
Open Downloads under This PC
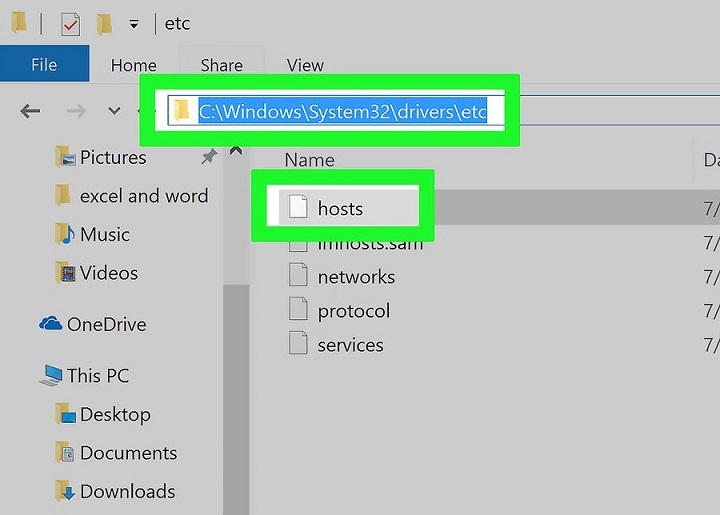[x=128, y=492]
